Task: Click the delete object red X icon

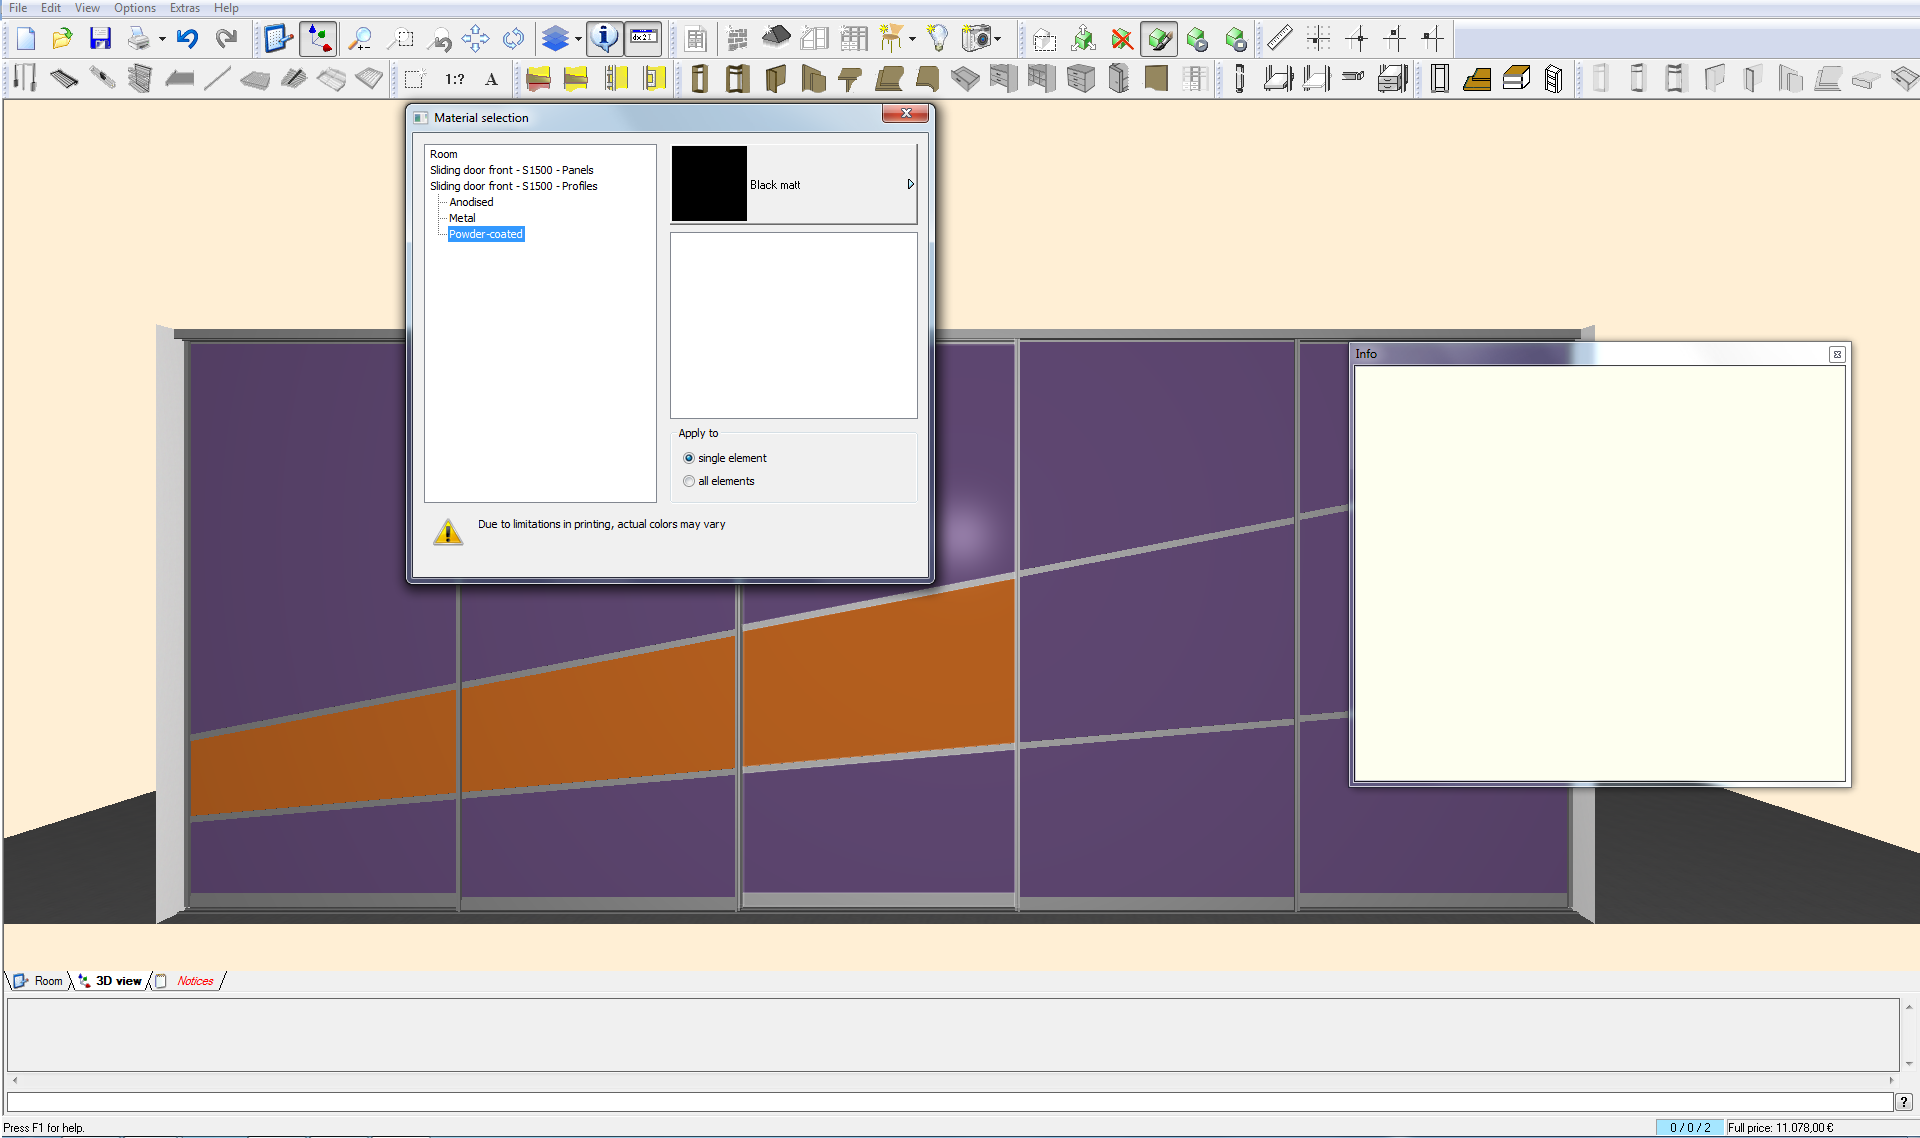Action: coord(1122,39)
